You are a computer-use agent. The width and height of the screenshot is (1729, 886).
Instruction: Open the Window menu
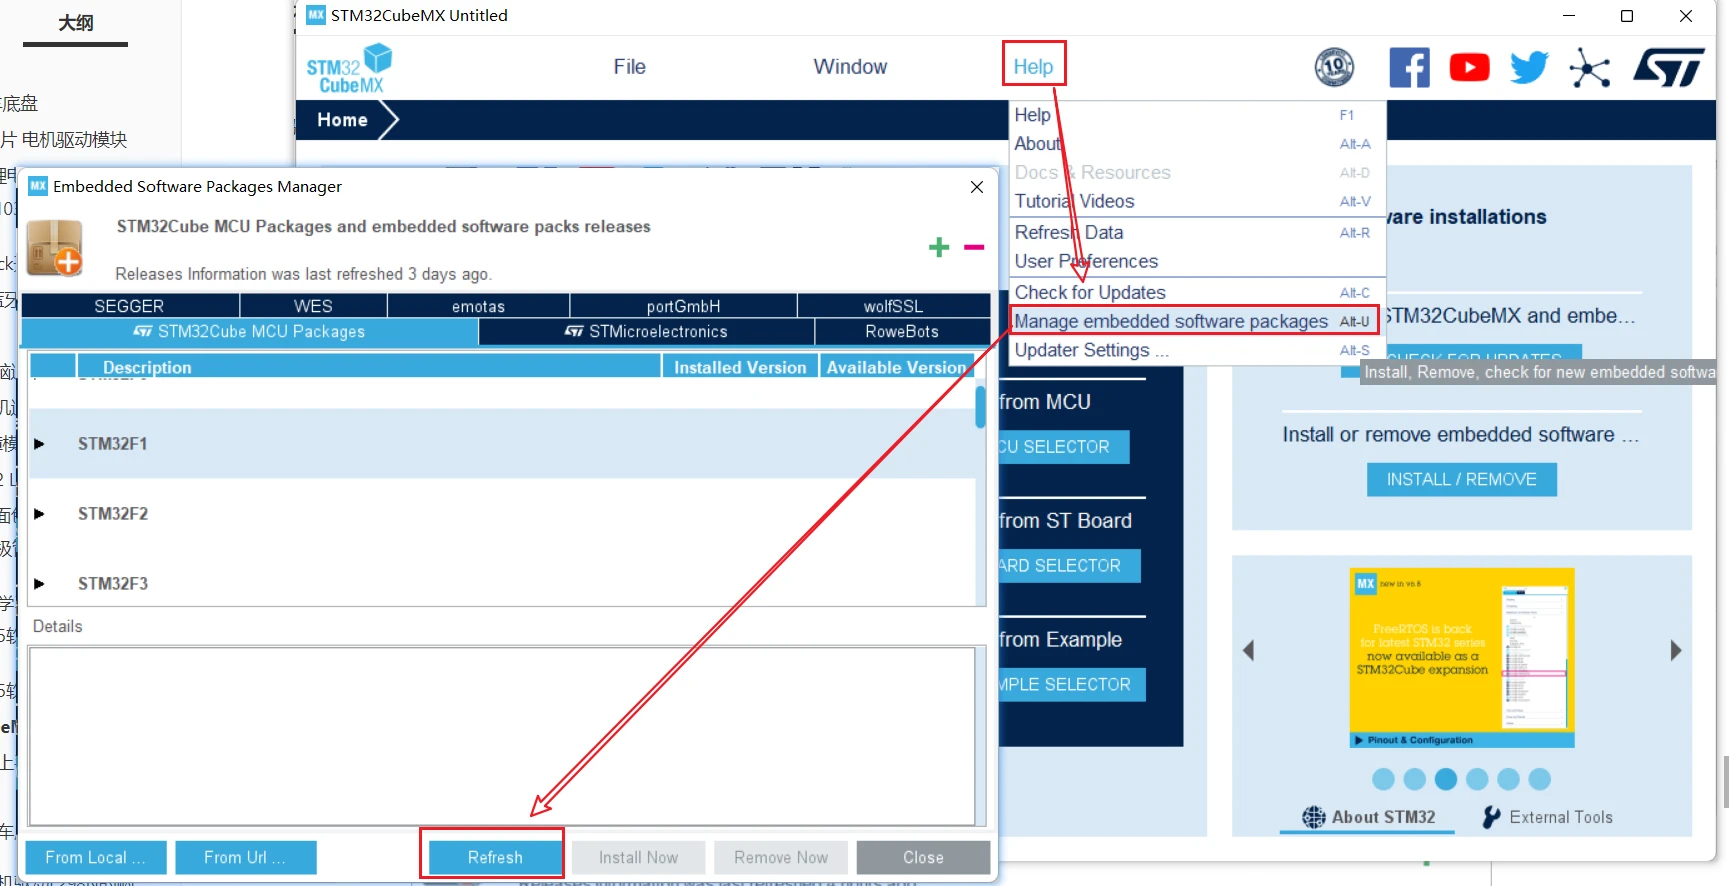click(x=850, y=67)
